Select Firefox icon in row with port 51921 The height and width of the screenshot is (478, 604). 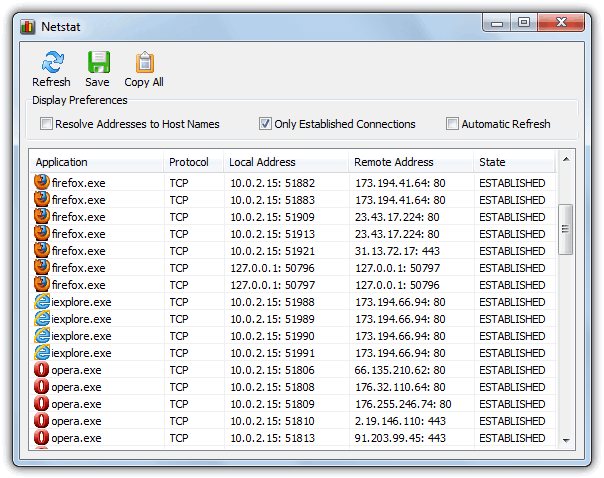pos(42,250)
